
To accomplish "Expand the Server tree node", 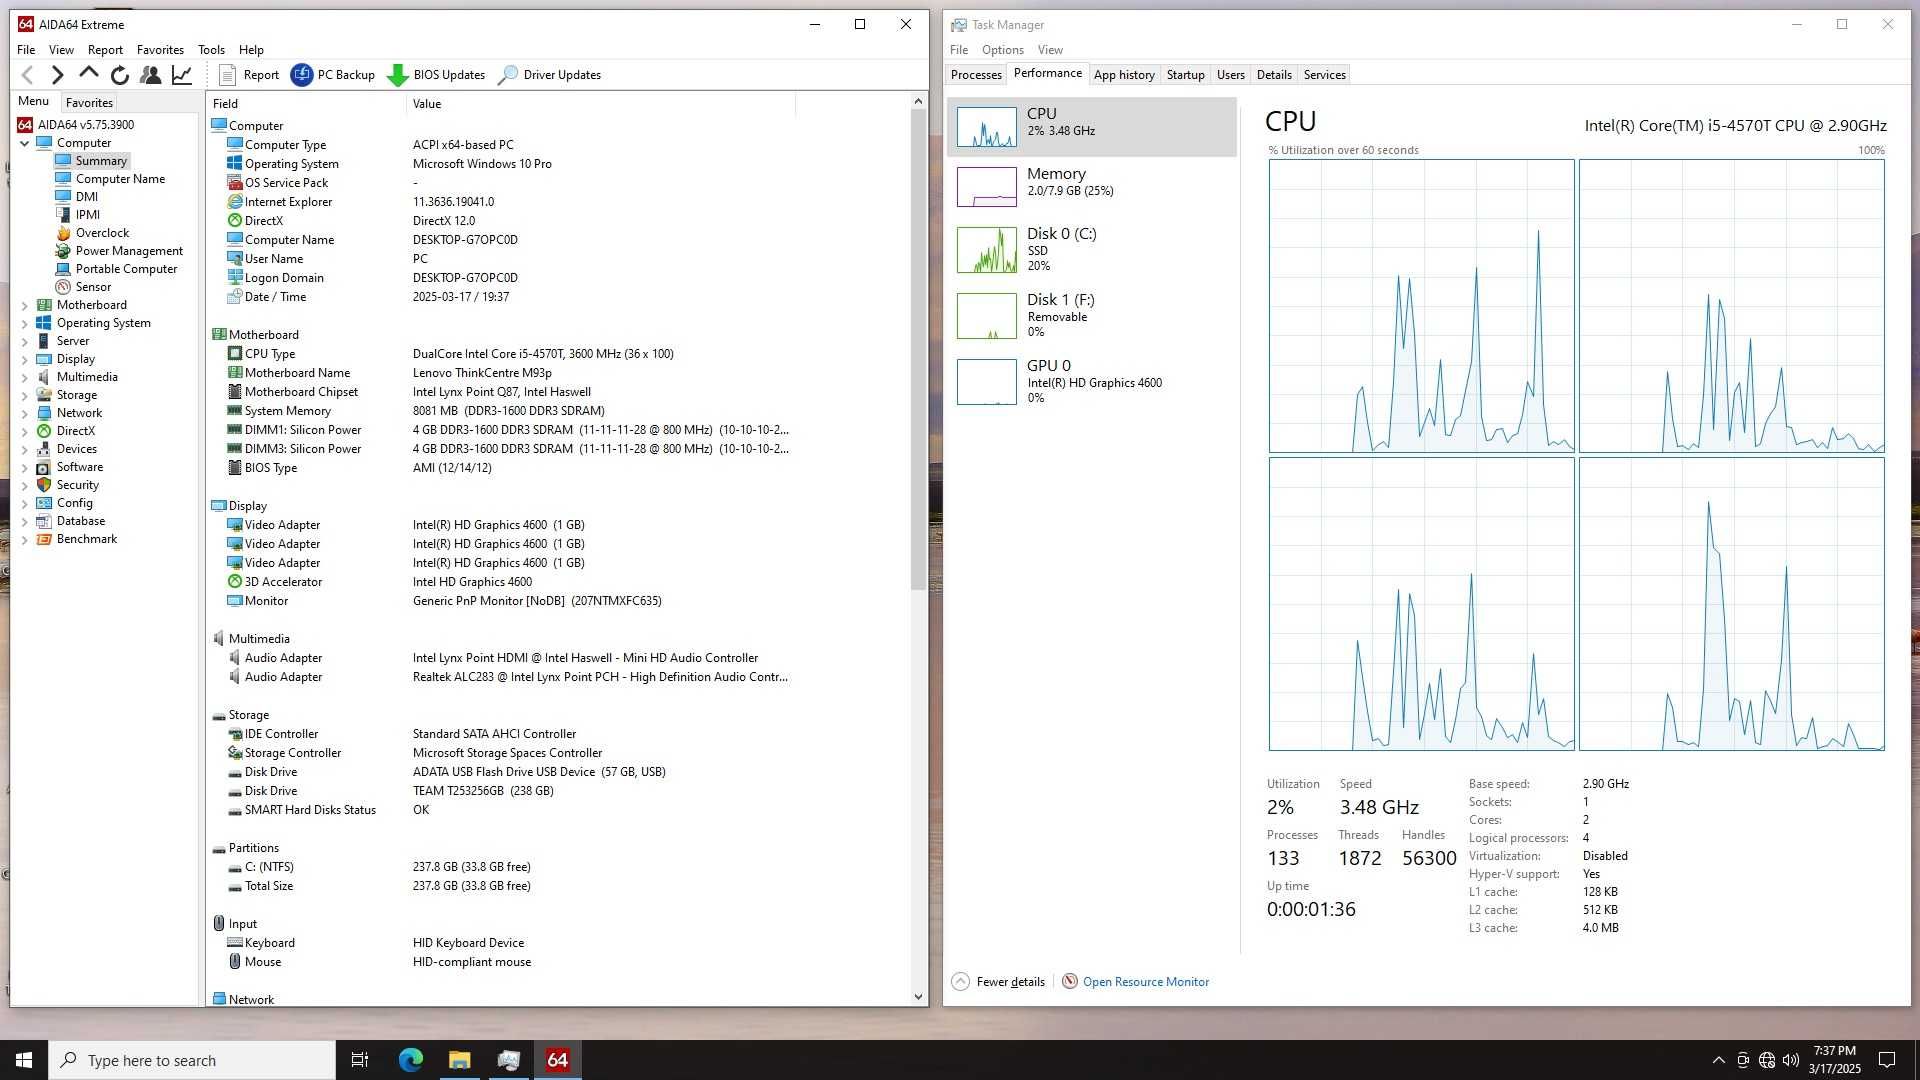I will [x=25, y=341].
